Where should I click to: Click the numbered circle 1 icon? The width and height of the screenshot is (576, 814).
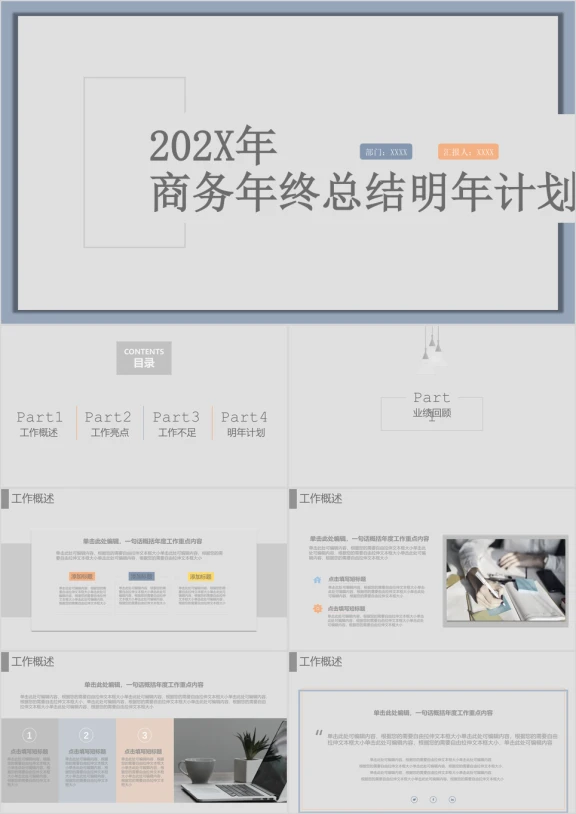tap(29, 735)
